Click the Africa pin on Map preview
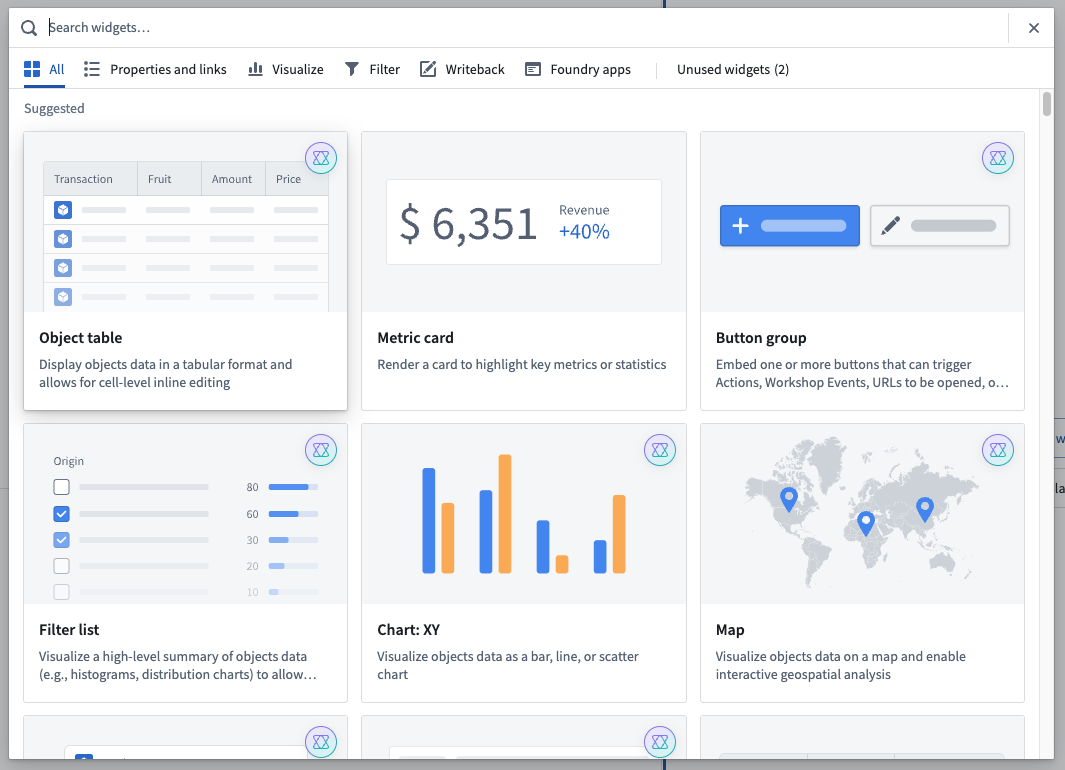1065x770 pixels. pos(865,524)
